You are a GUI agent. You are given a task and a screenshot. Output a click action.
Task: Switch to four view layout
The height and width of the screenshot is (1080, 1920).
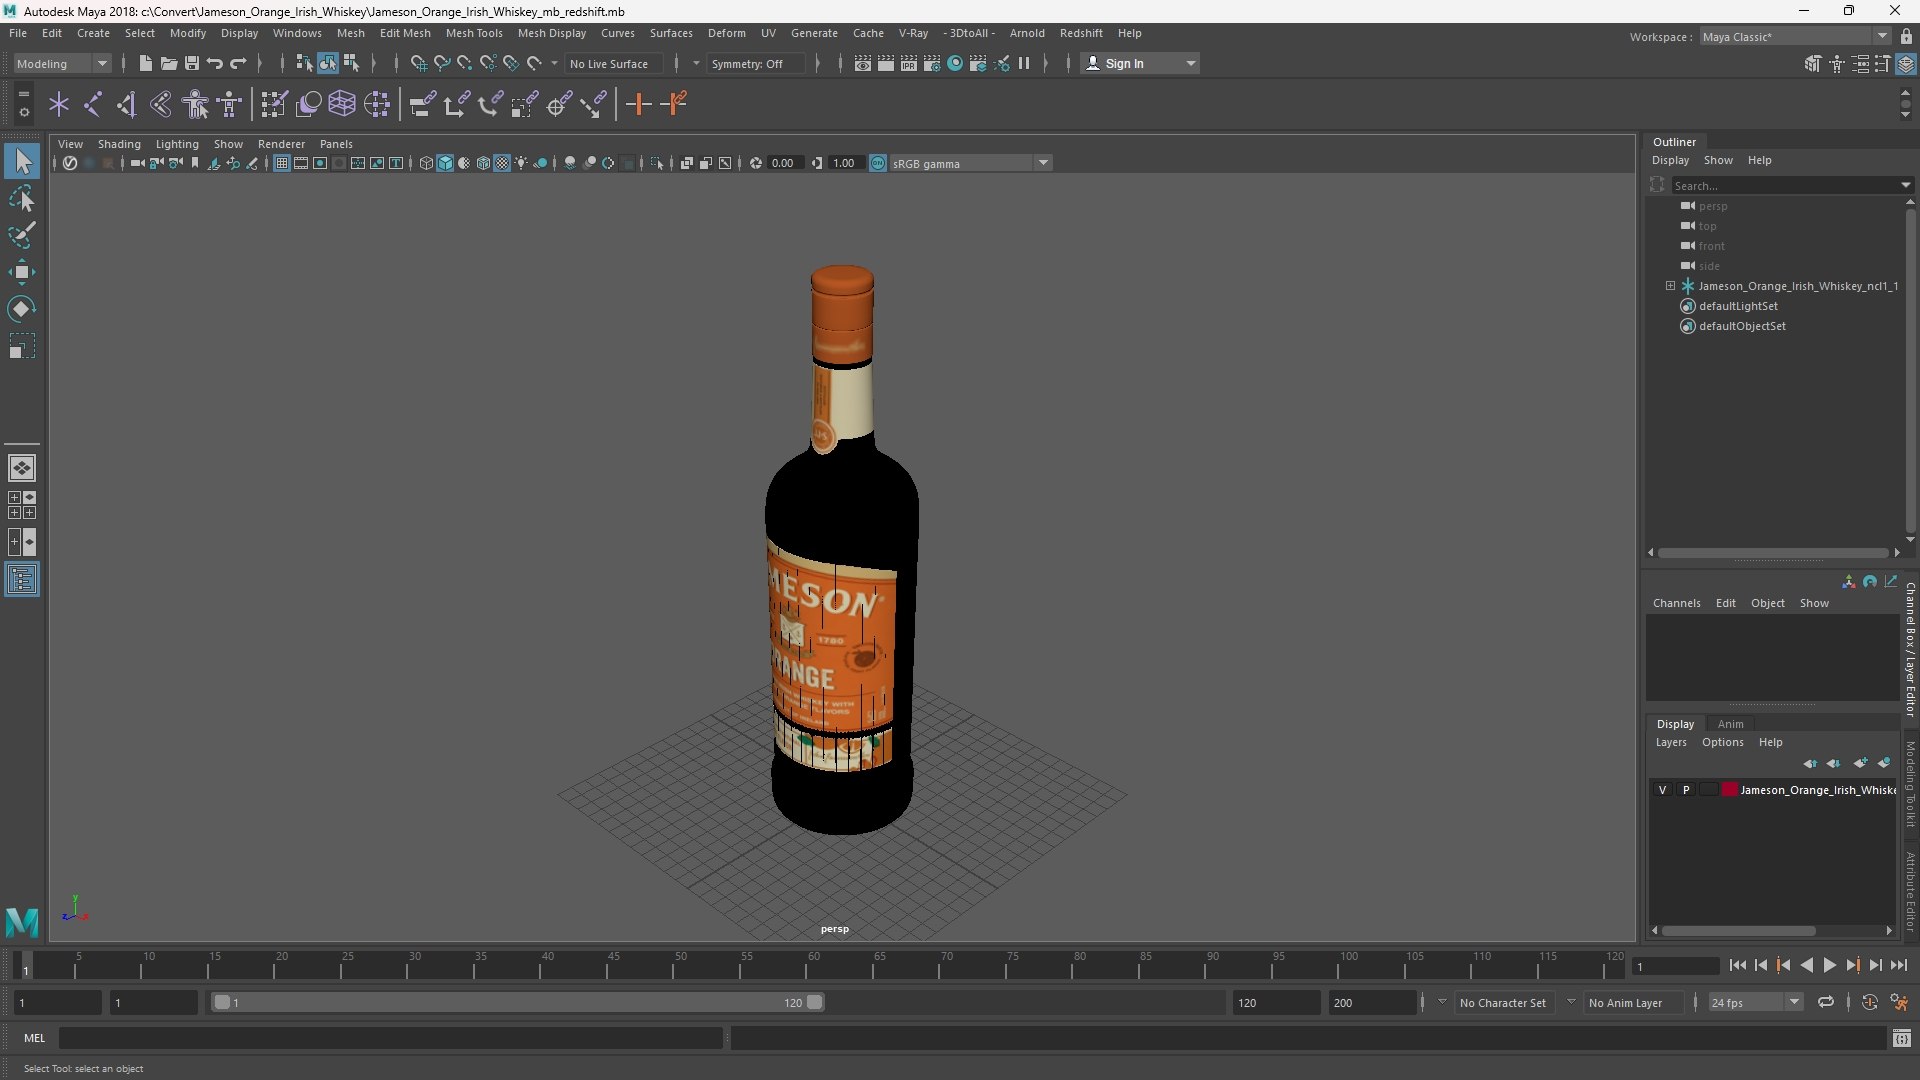point(22,505)
